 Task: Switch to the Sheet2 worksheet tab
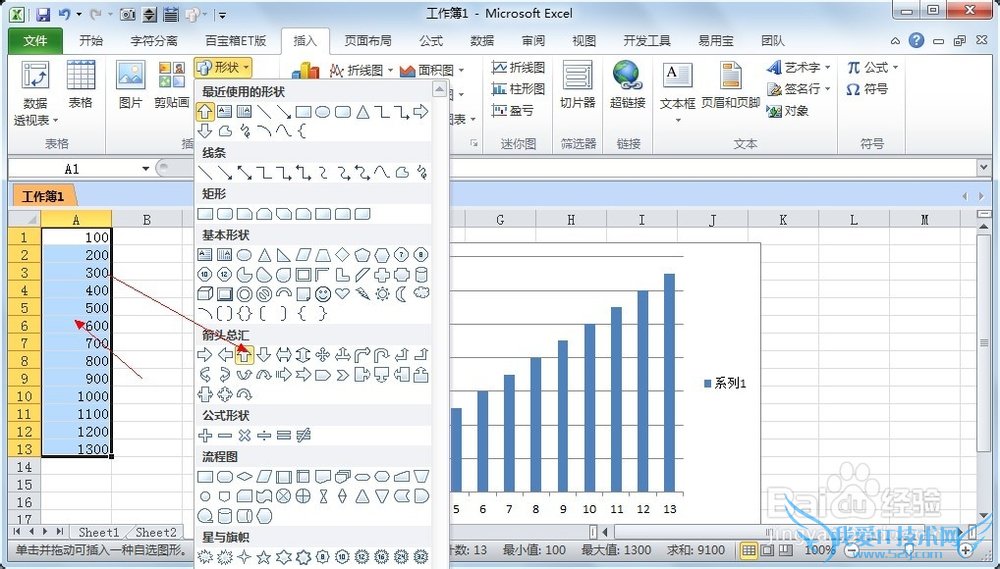(156, 532)
